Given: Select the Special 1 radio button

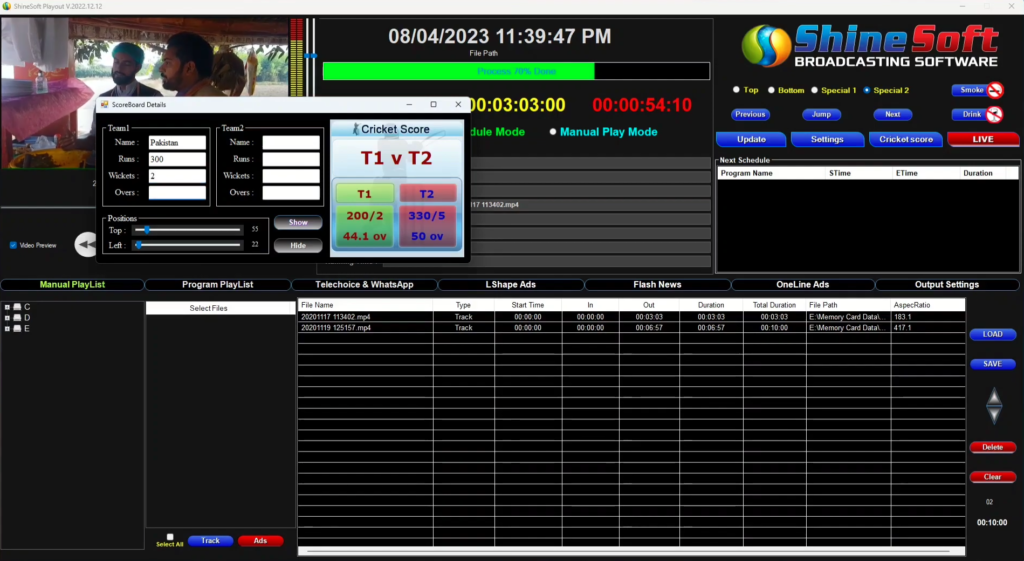Looking at the screenshot, I should [x=814, y=90].
